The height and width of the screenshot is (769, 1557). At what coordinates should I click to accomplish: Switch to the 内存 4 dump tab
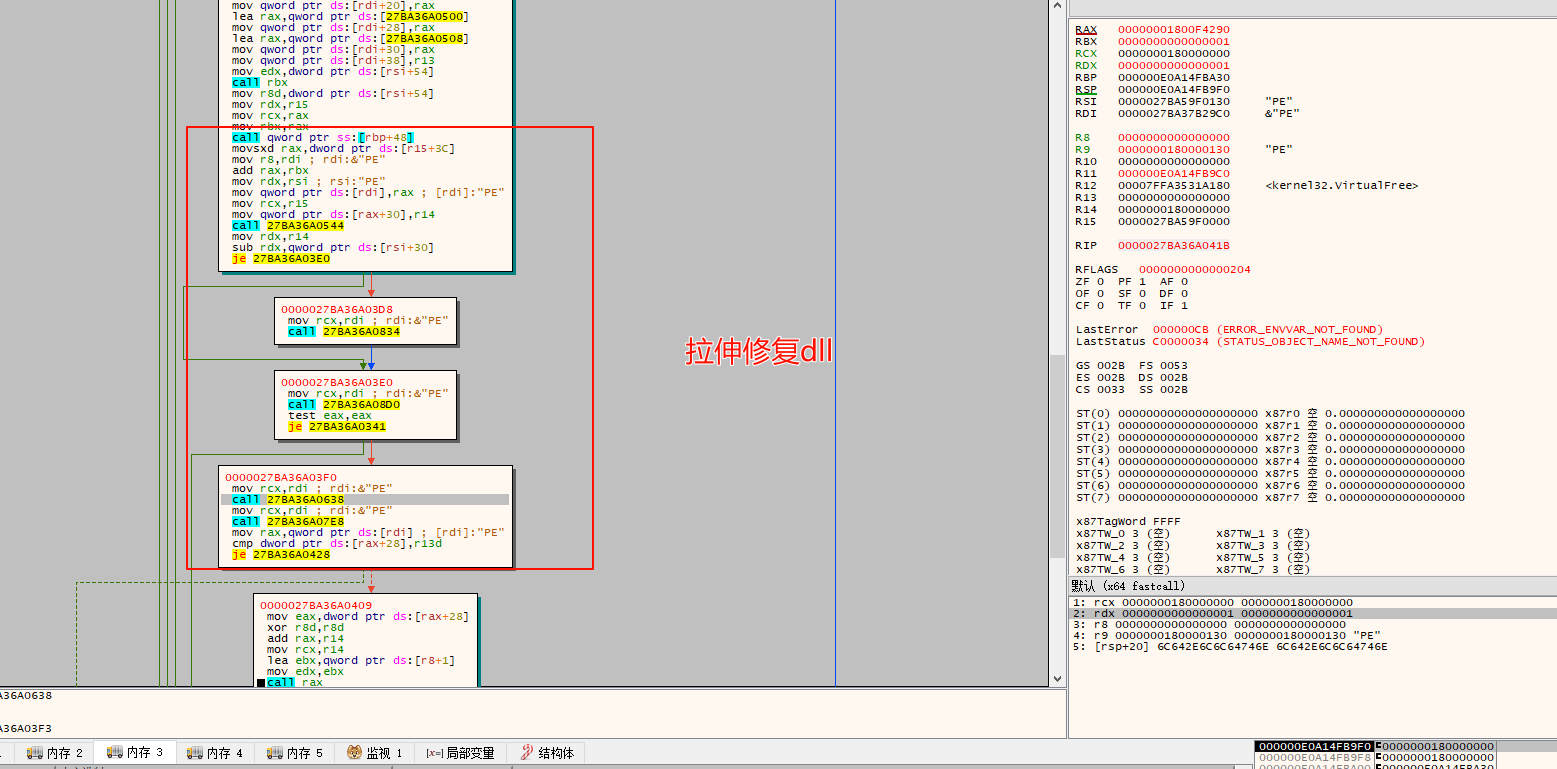click(215, 753)
